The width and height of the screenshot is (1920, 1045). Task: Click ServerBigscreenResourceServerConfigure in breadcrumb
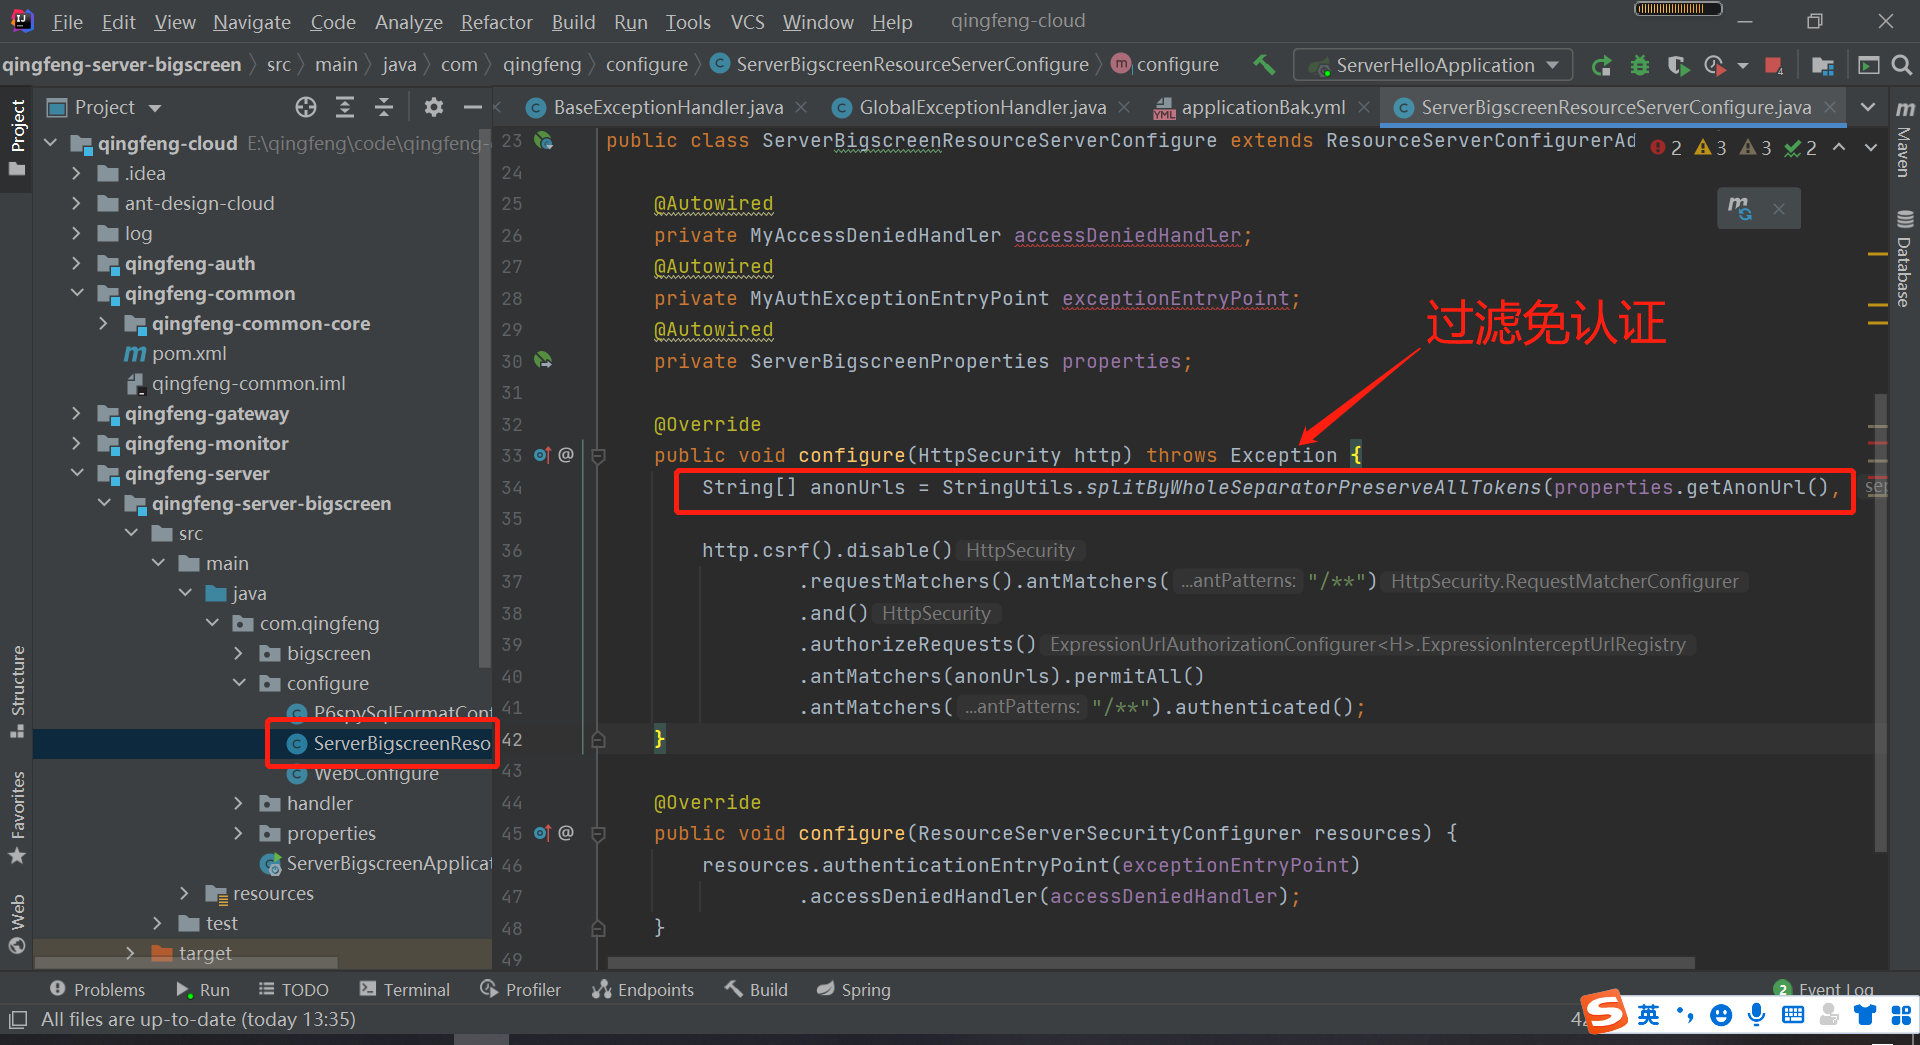point(912,64)
